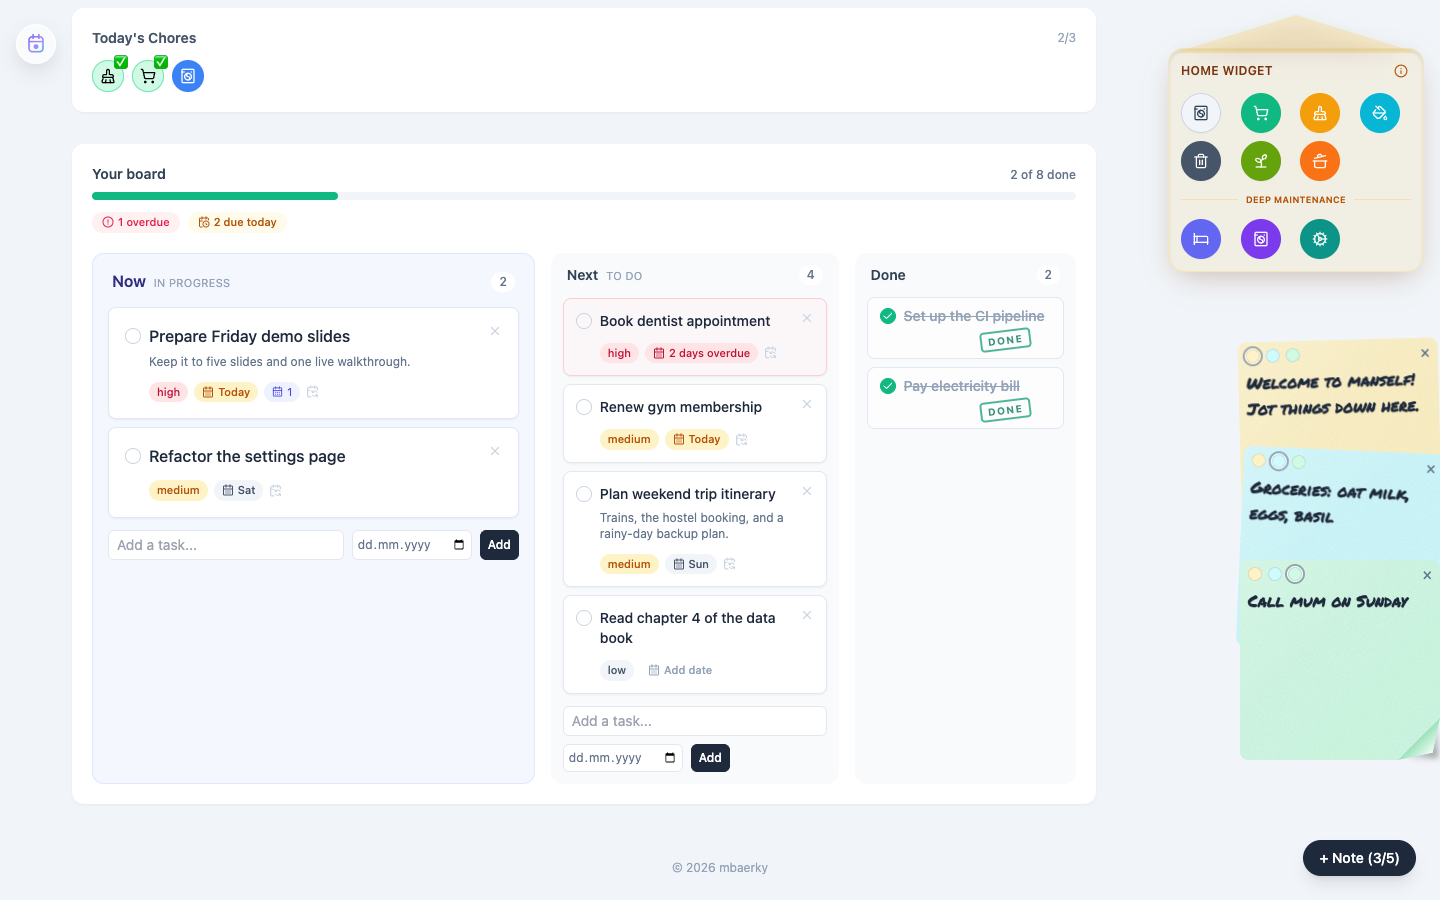
Task: Set the Call mum note color to yellow
Action: point(1255,574)
